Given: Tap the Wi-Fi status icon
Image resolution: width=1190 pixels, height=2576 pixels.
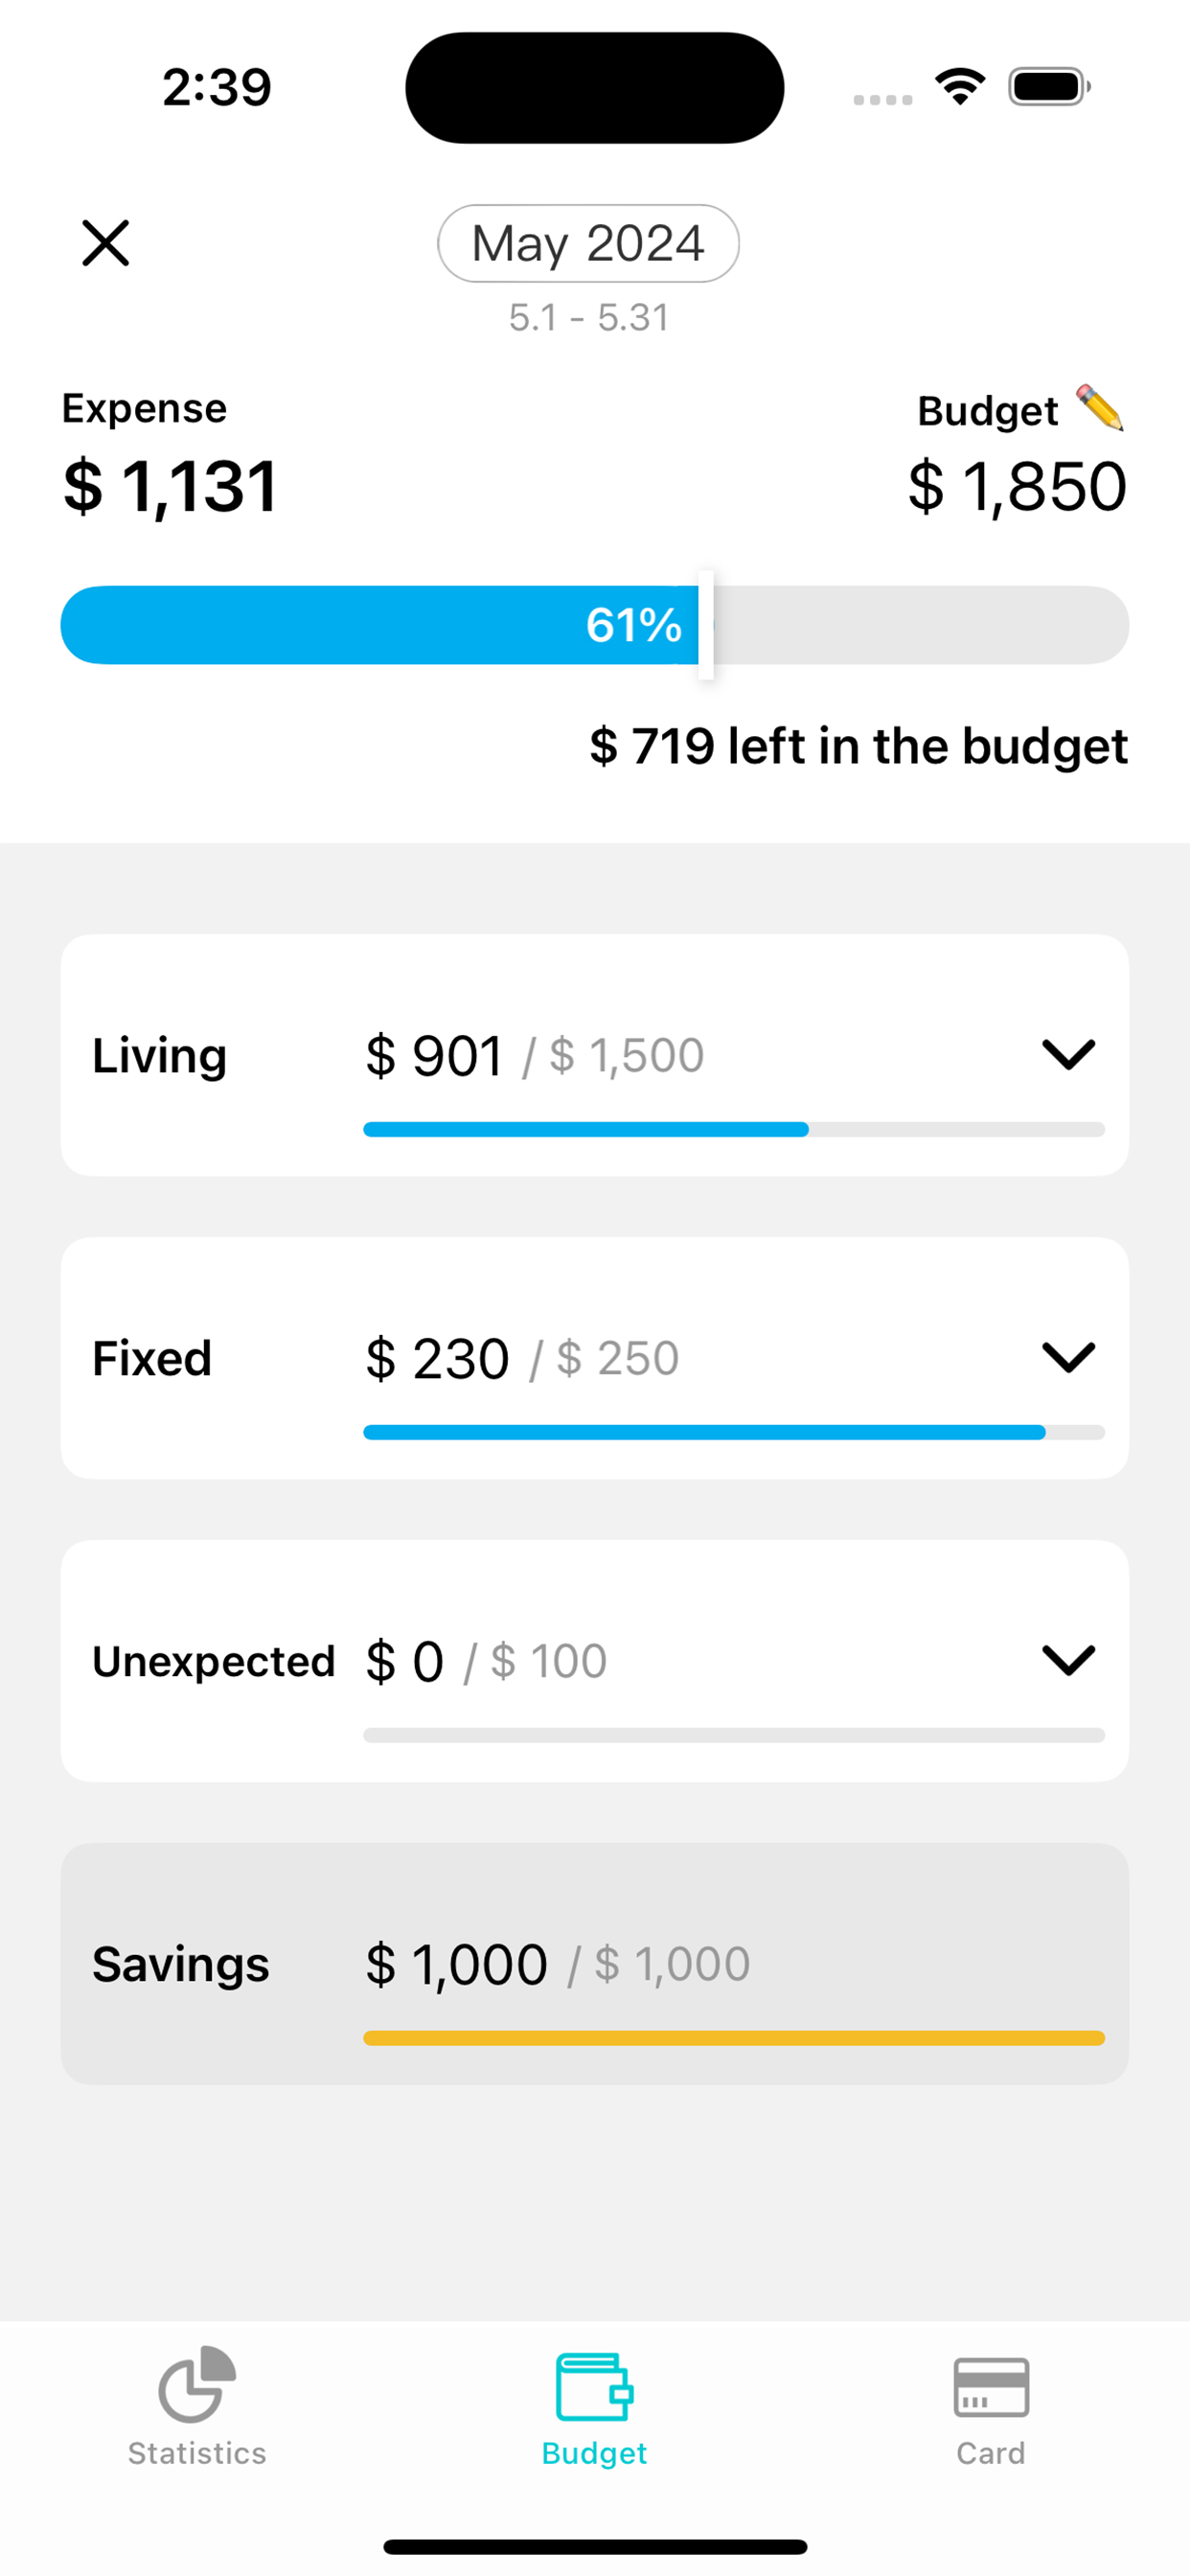Looking at the screenshot, I should pyautogui.click(x=960, y=87).
